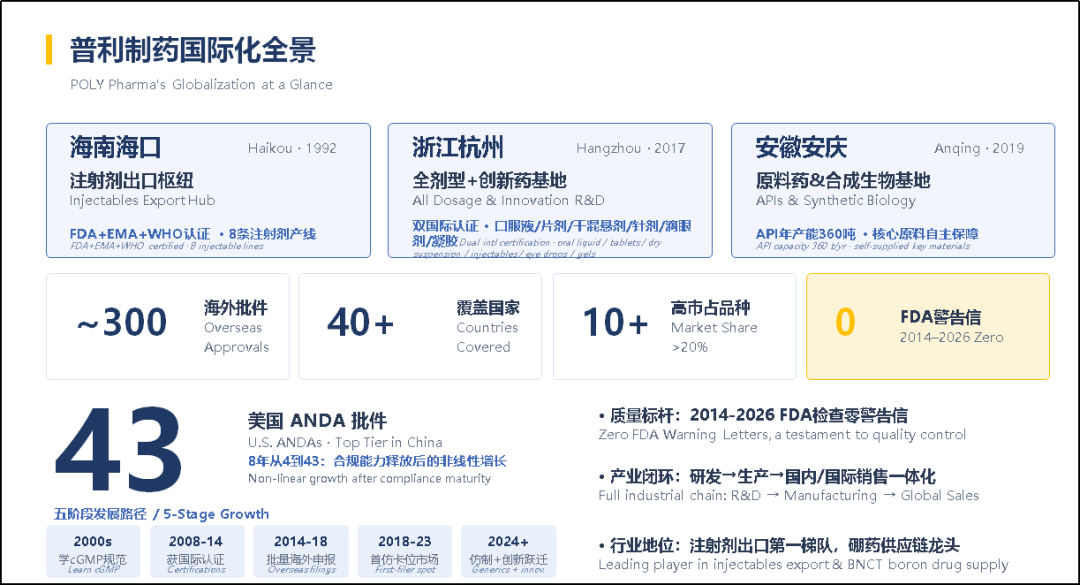
Task: Click 高市占品种 label
Action: (x=710, y=307)
